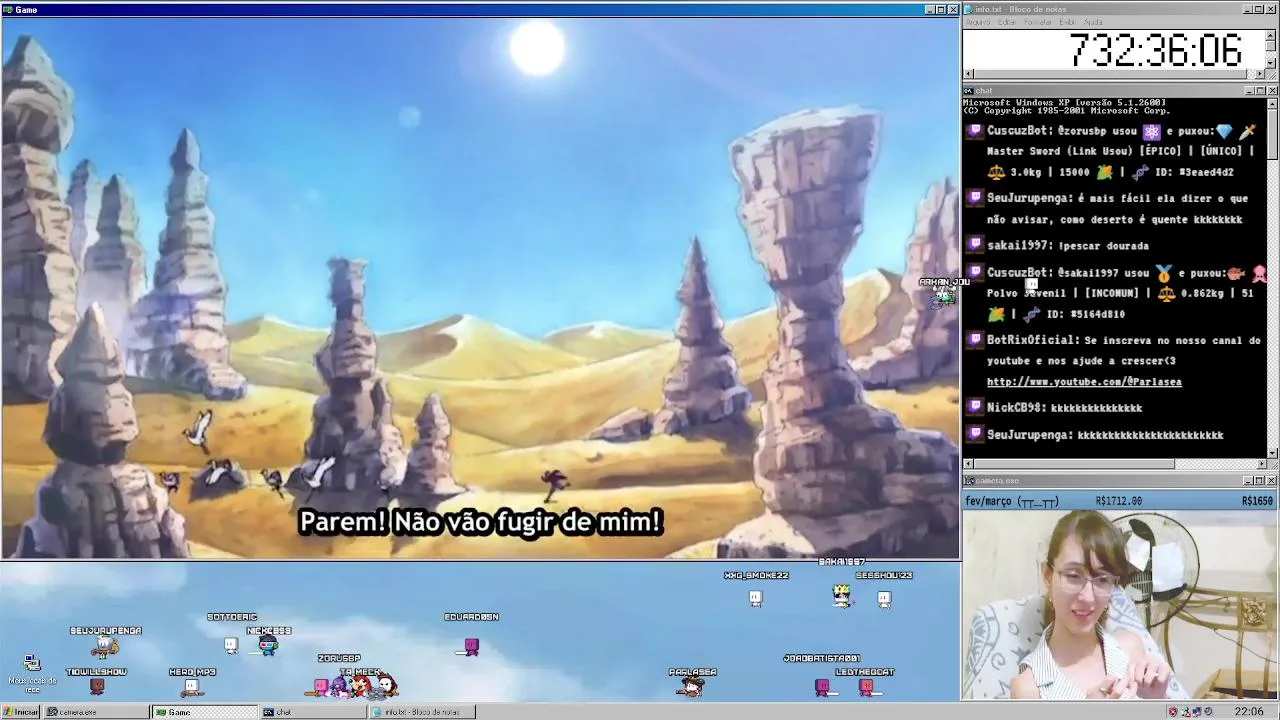Click the console icon in chat title bar
This screenshot has height=720, width=1280.
pyautogui.click(x=969, y=91)
